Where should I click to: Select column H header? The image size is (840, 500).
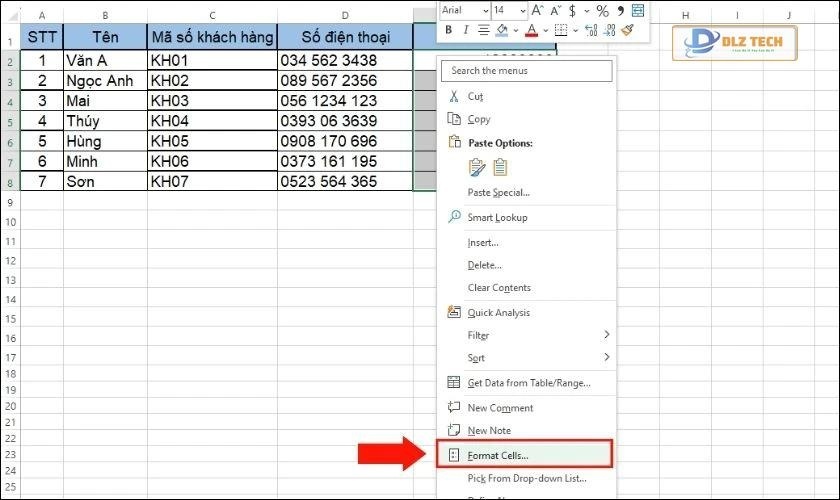685,16
